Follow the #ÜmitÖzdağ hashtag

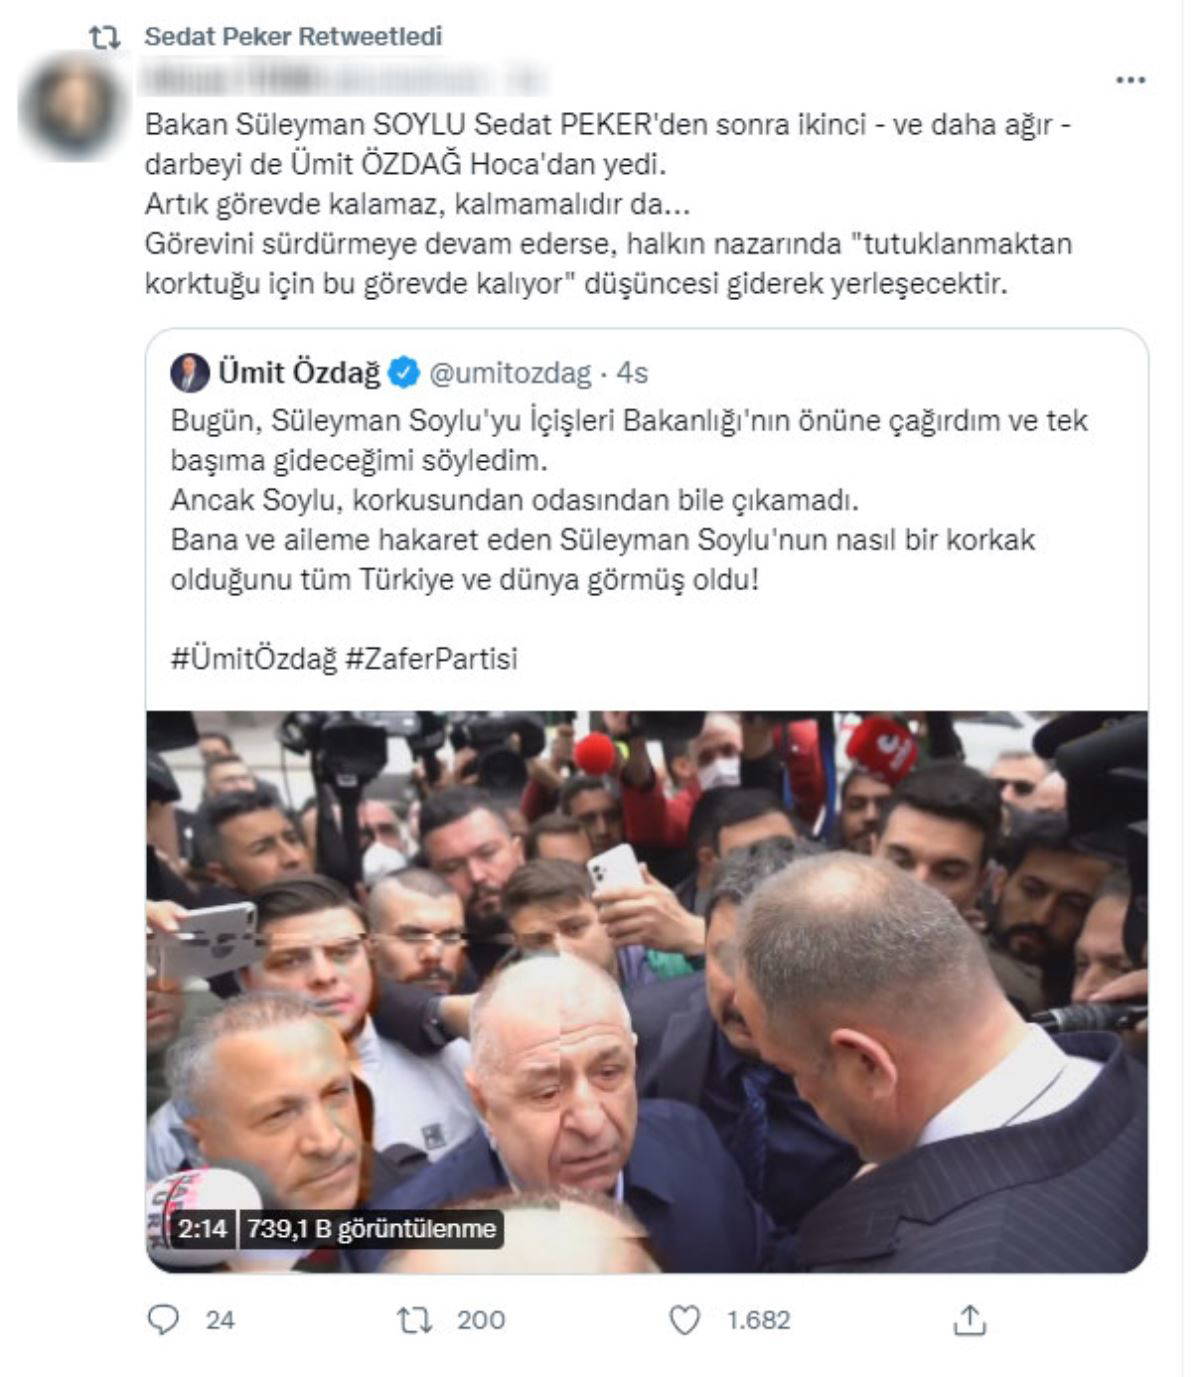(254, 658)
